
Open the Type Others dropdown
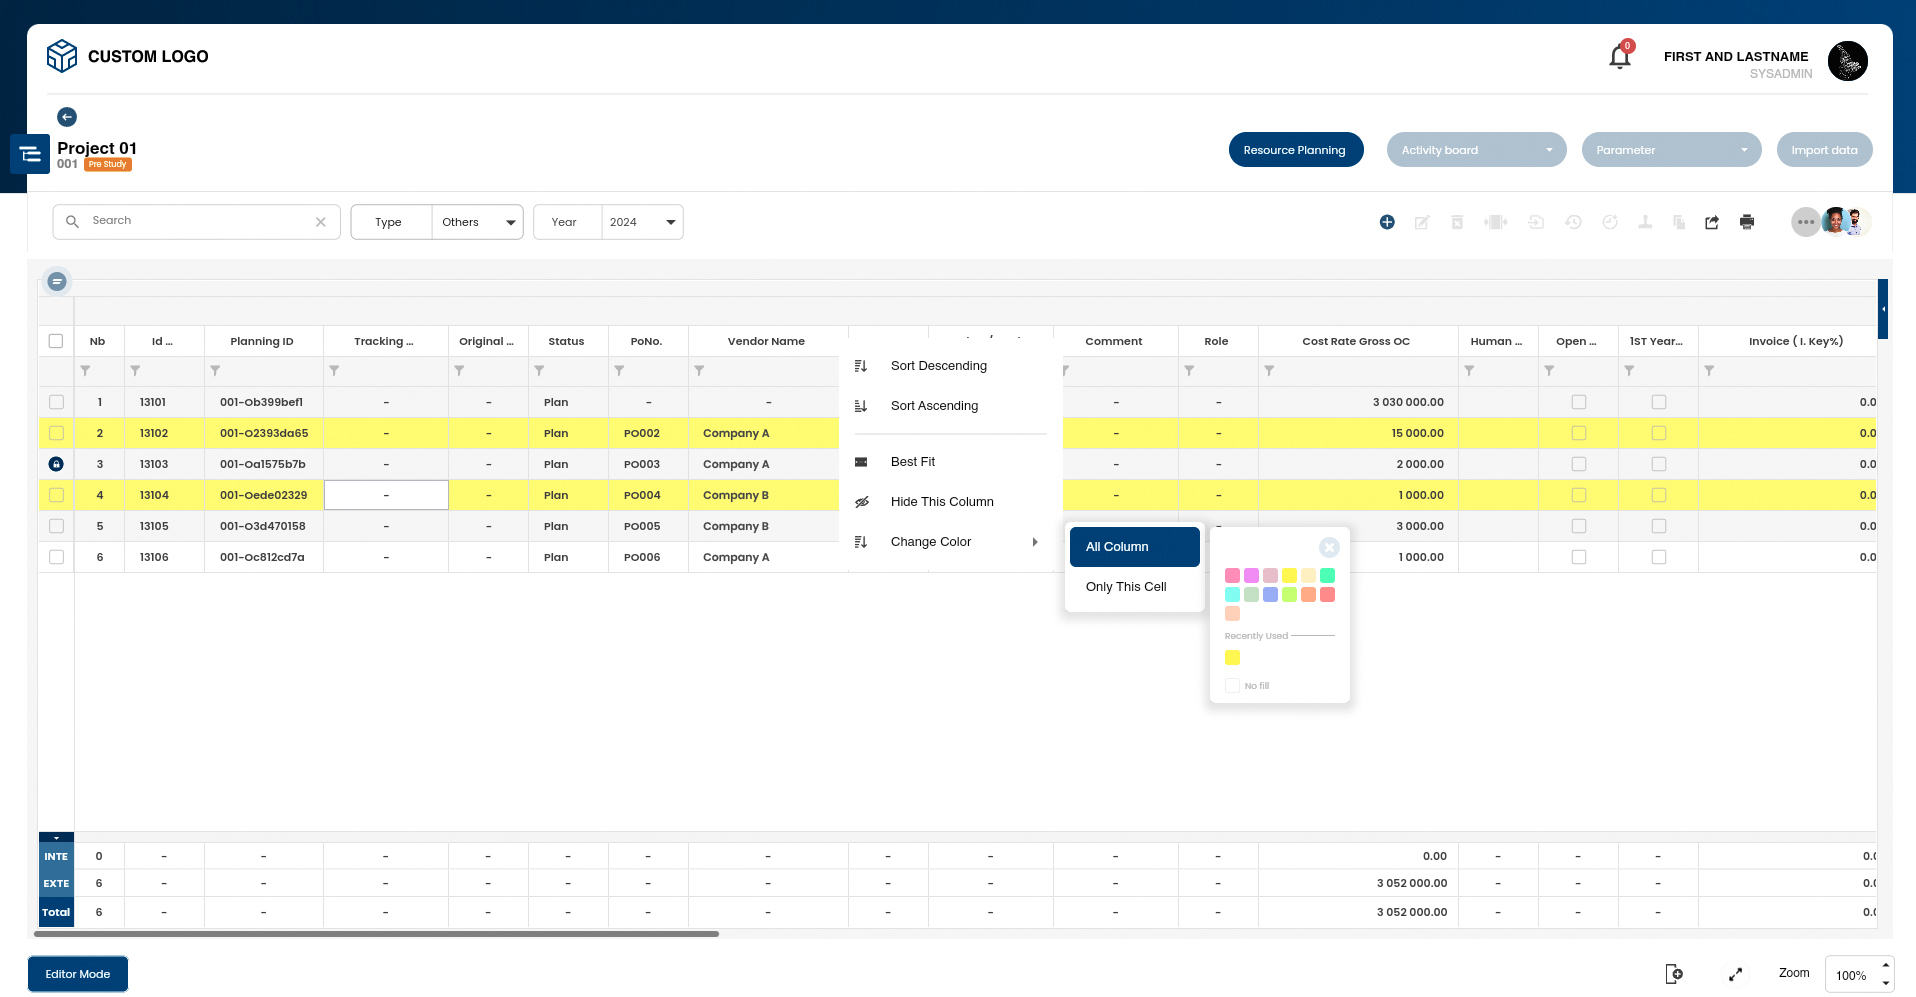(478, 222)
